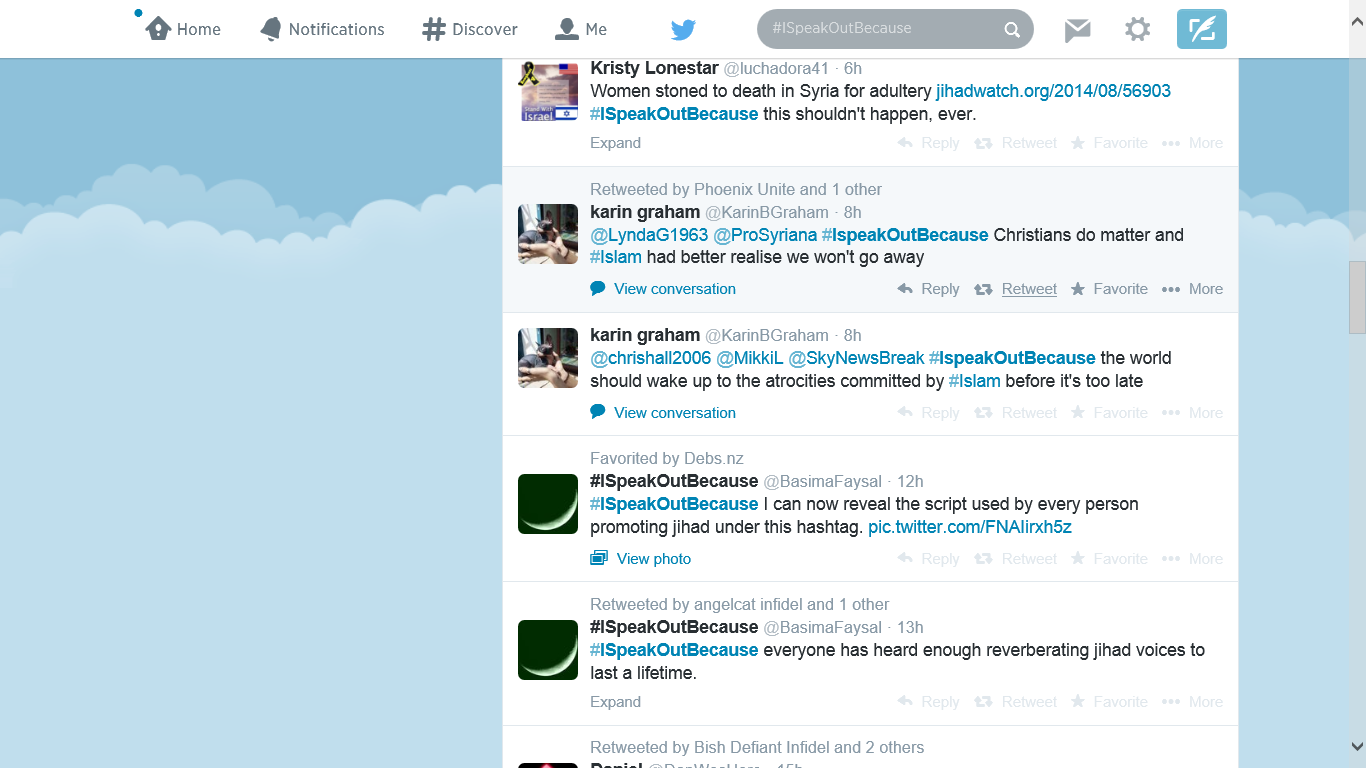
Task: Open jihadwatch.org link in Kristy's tweet
Action: [1053, 91]
